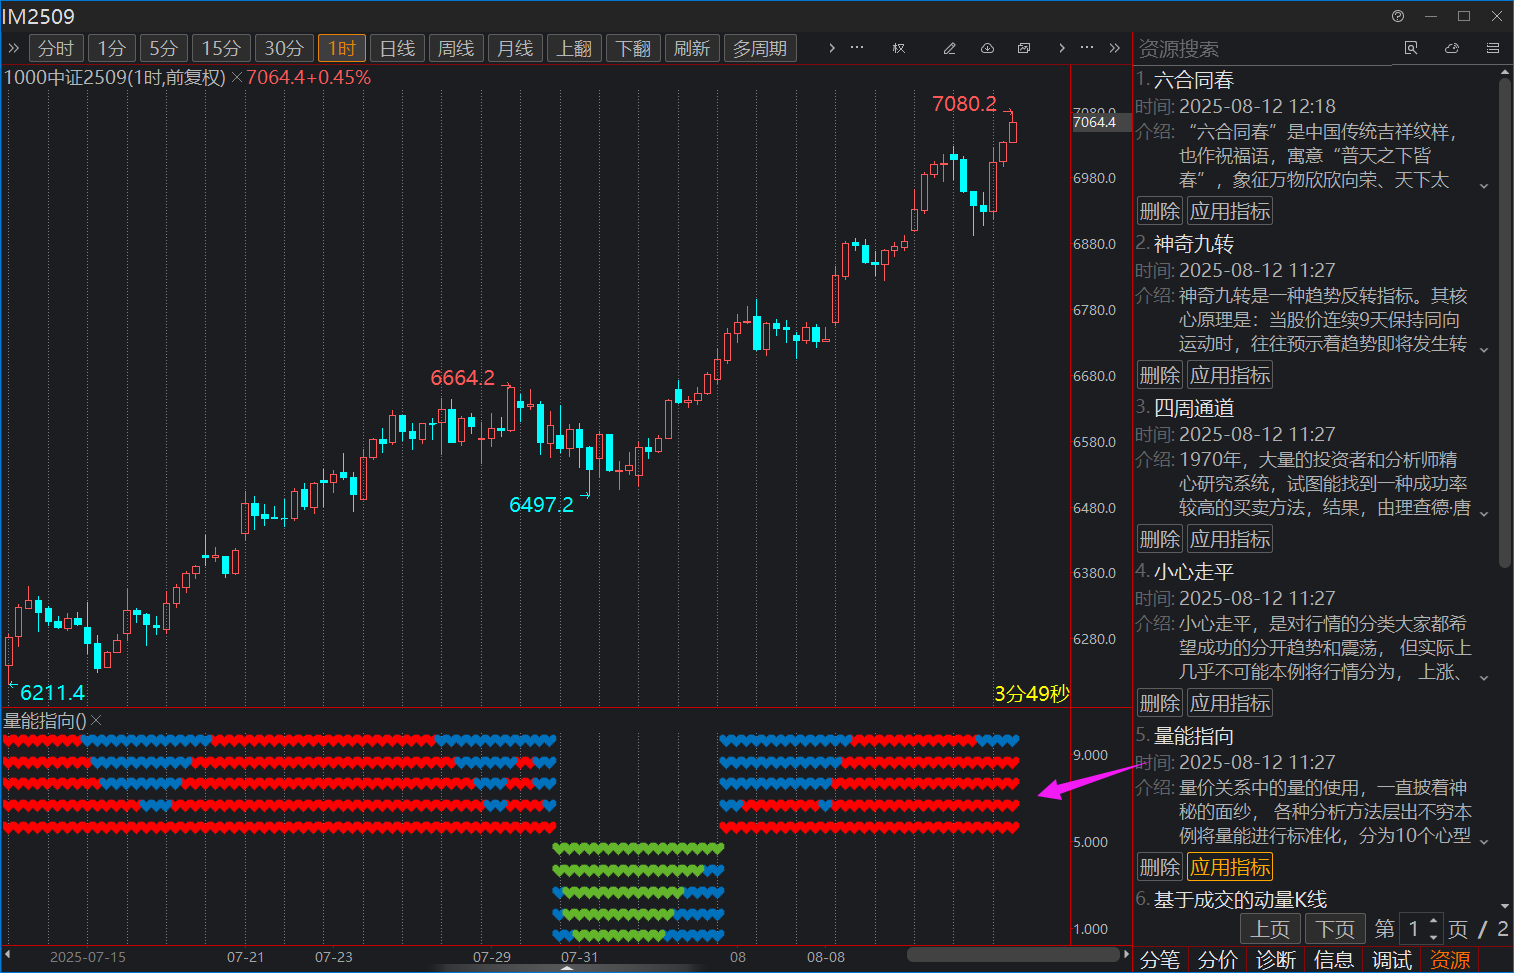Click the chart snapshot icon in toolbar
Image resolution: width=1514 pixels, height=973 pixels.
pyautogui.click(x=1024, y=48)
